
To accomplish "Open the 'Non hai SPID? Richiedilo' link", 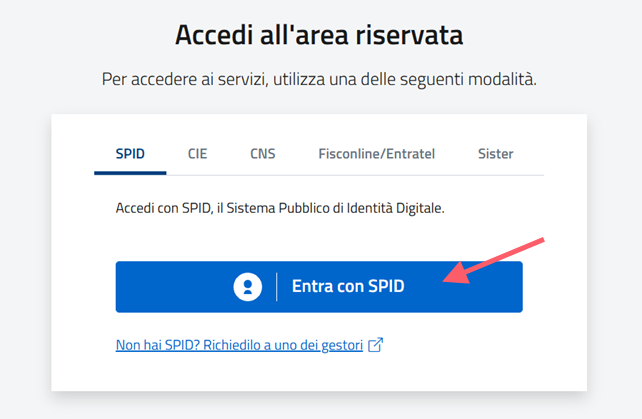I will [x=239, y=345].
